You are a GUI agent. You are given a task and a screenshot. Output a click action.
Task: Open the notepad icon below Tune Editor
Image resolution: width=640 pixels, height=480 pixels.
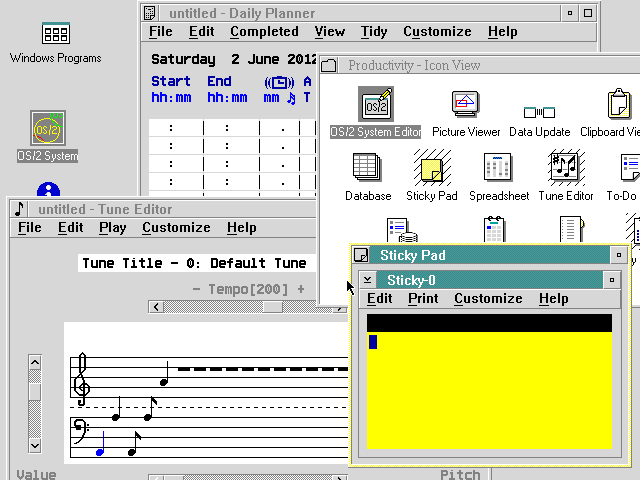coord(572,229)
